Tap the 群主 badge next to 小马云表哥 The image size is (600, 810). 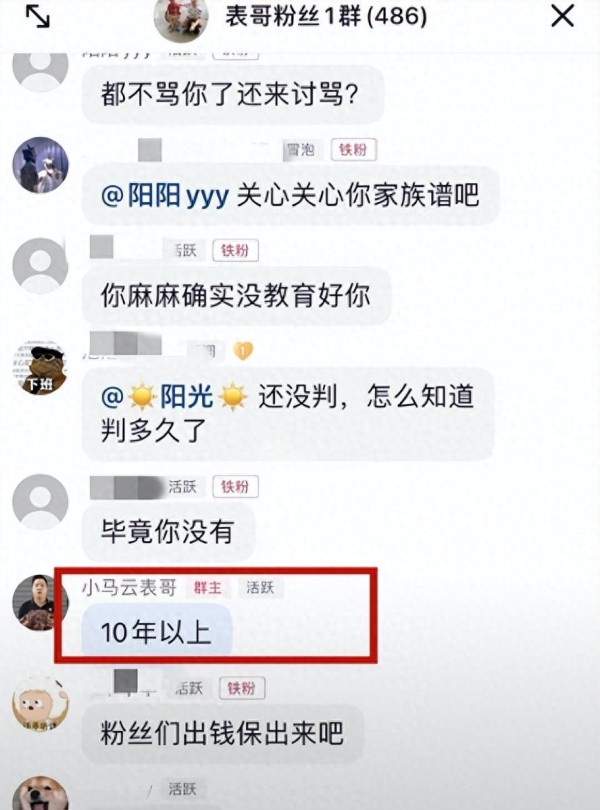click(x=207, y=588)
